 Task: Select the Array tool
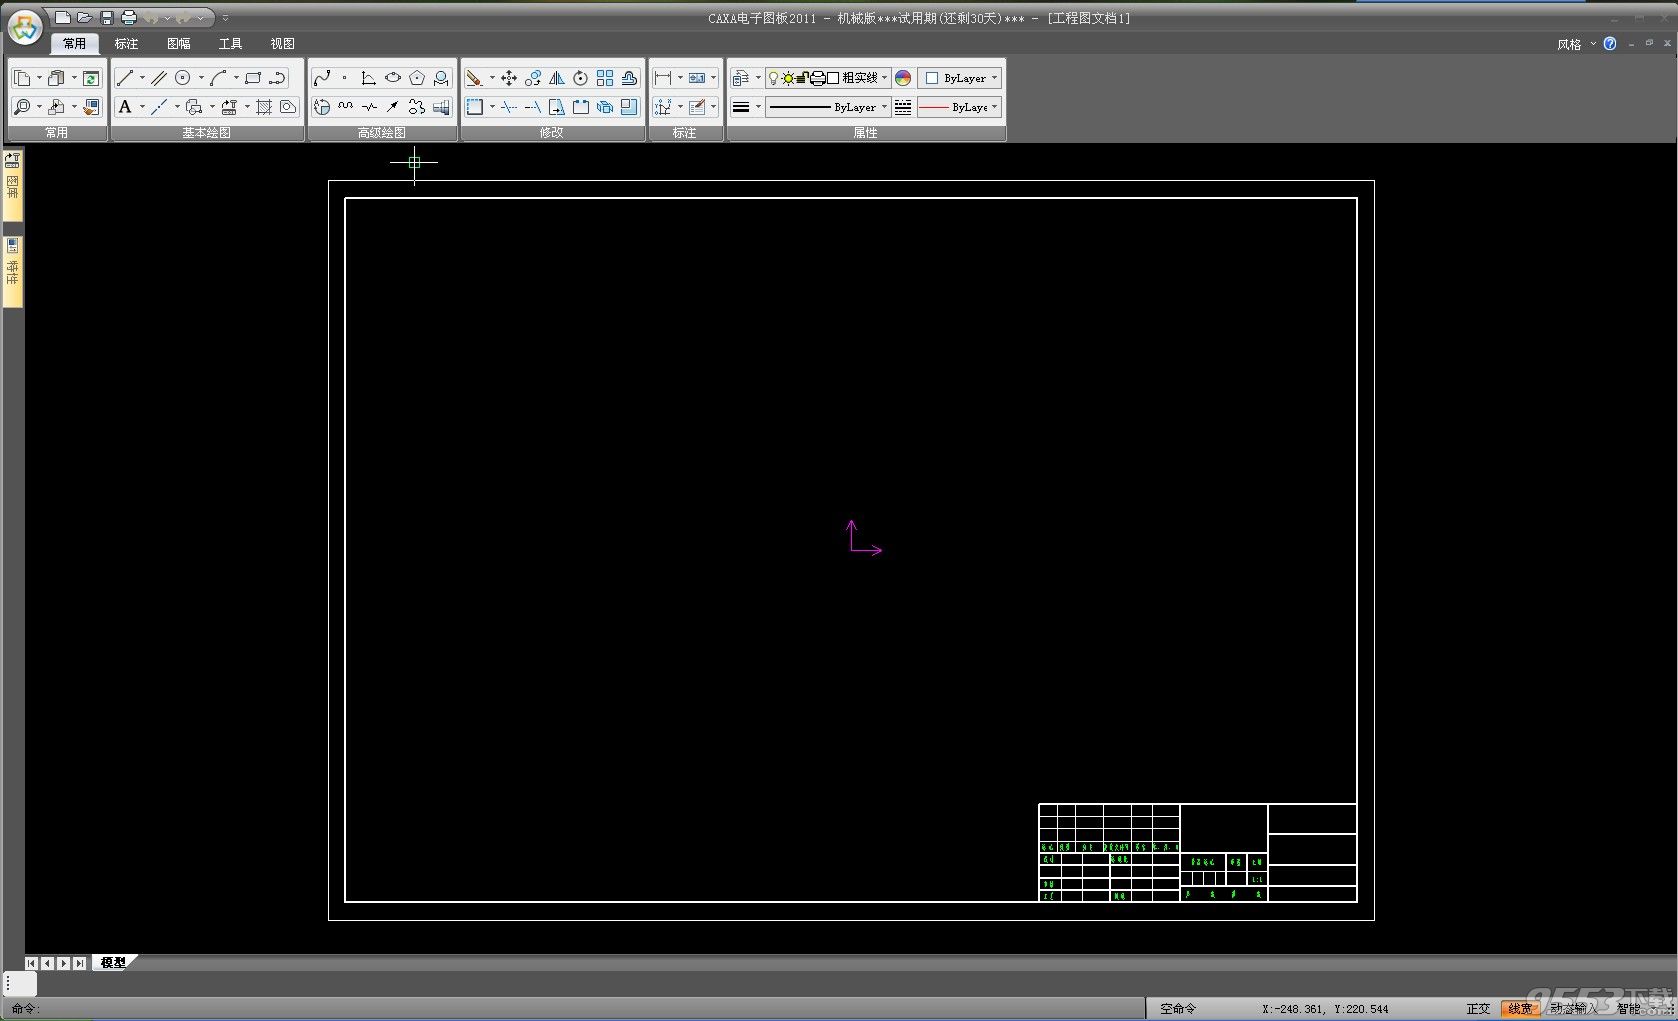[605, 78]
